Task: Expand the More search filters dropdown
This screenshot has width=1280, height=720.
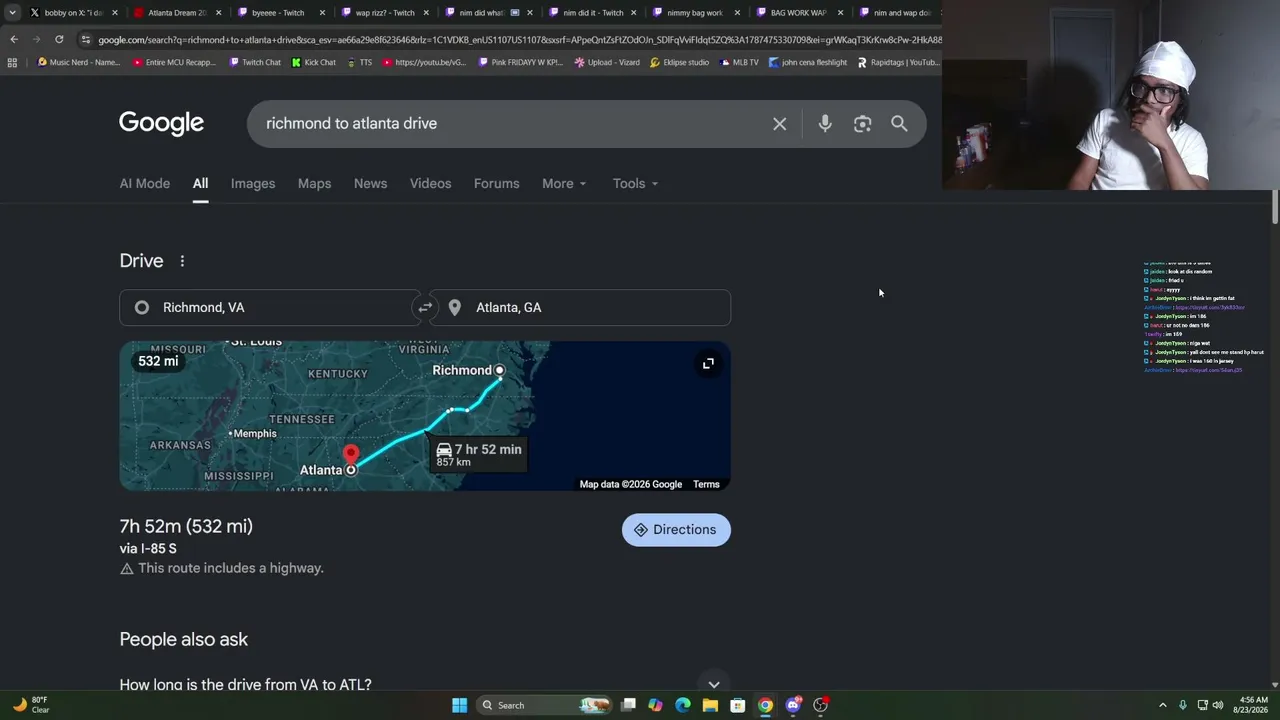Action: (564, 184)
